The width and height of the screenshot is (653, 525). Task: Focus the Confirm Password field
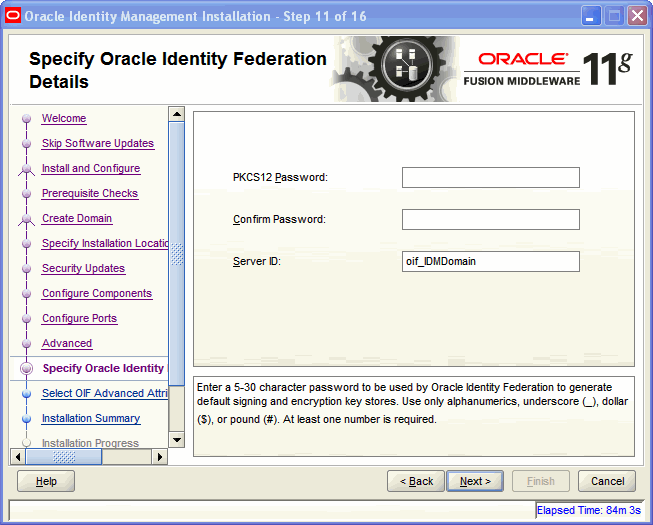(491, 219)
